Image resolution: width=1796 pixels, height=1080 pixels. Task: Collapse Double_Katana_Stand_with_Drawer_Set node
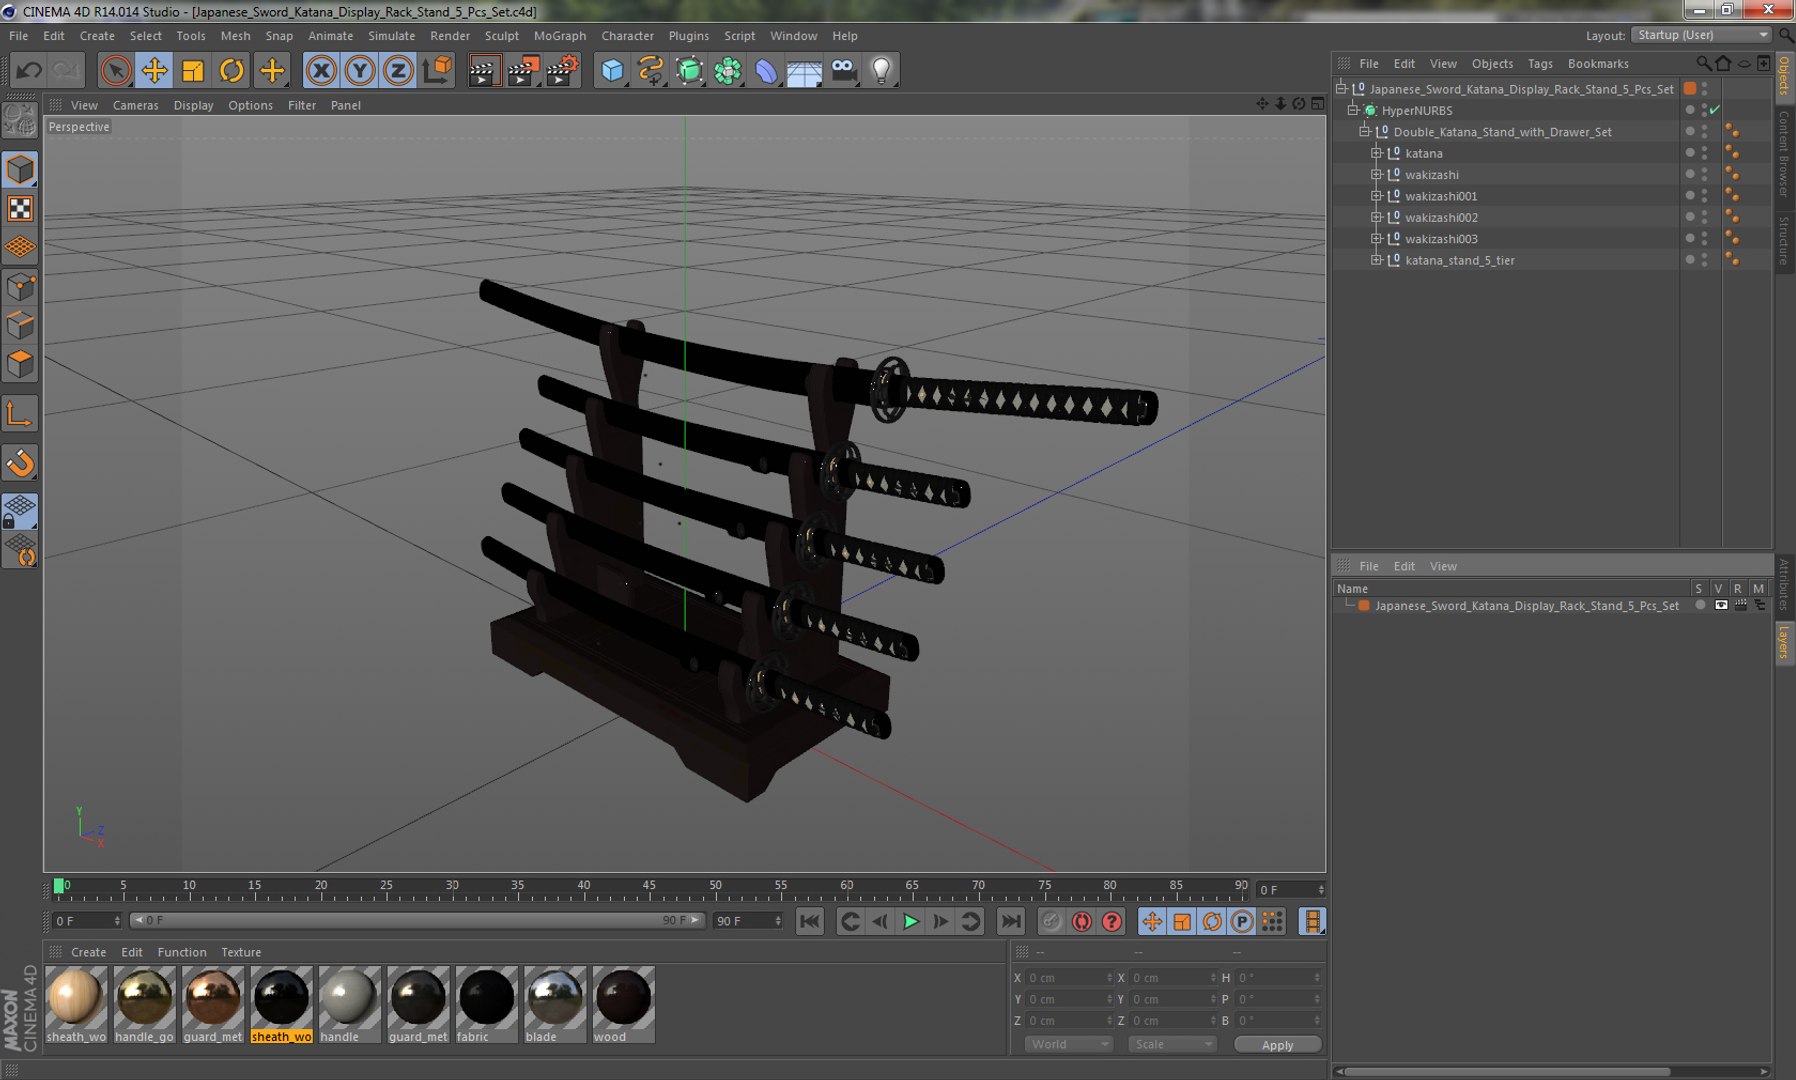1364,131
